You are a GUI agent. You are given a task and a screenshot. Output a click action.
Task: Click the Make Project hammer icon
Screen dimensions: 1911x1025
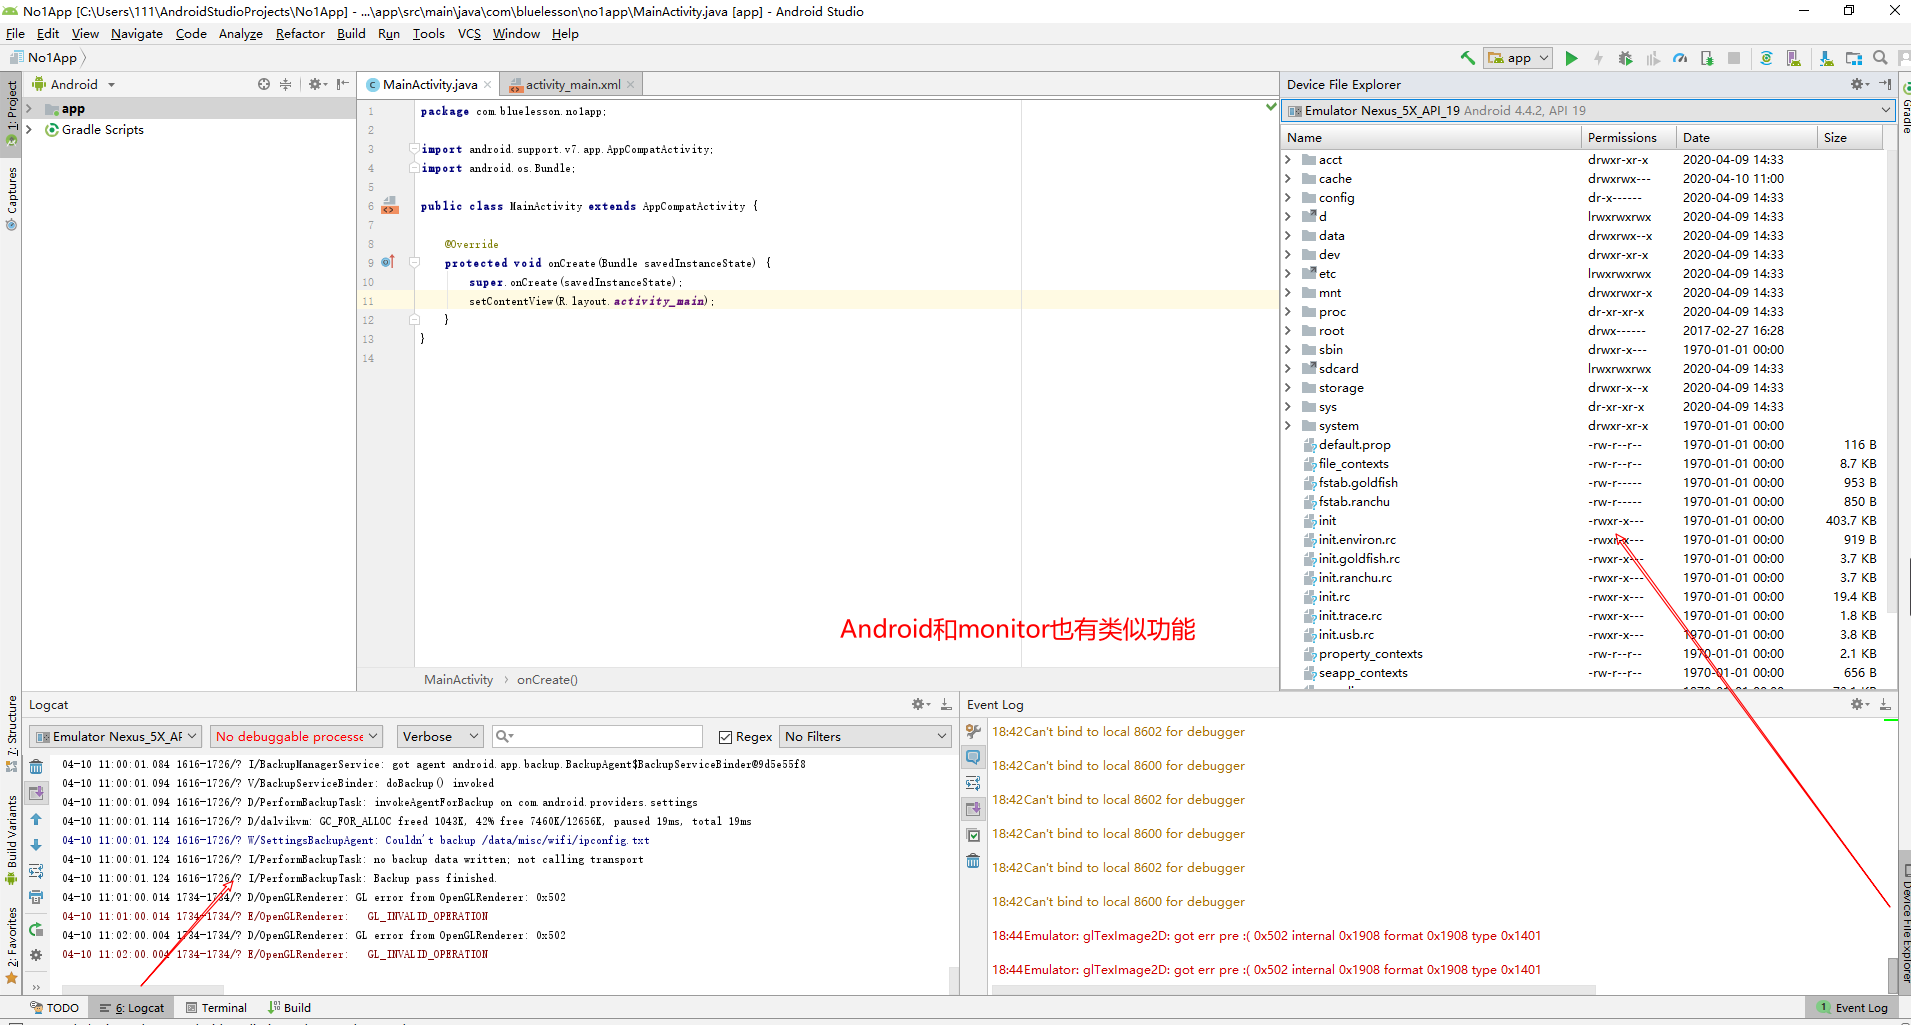[x=1467, y=58]
